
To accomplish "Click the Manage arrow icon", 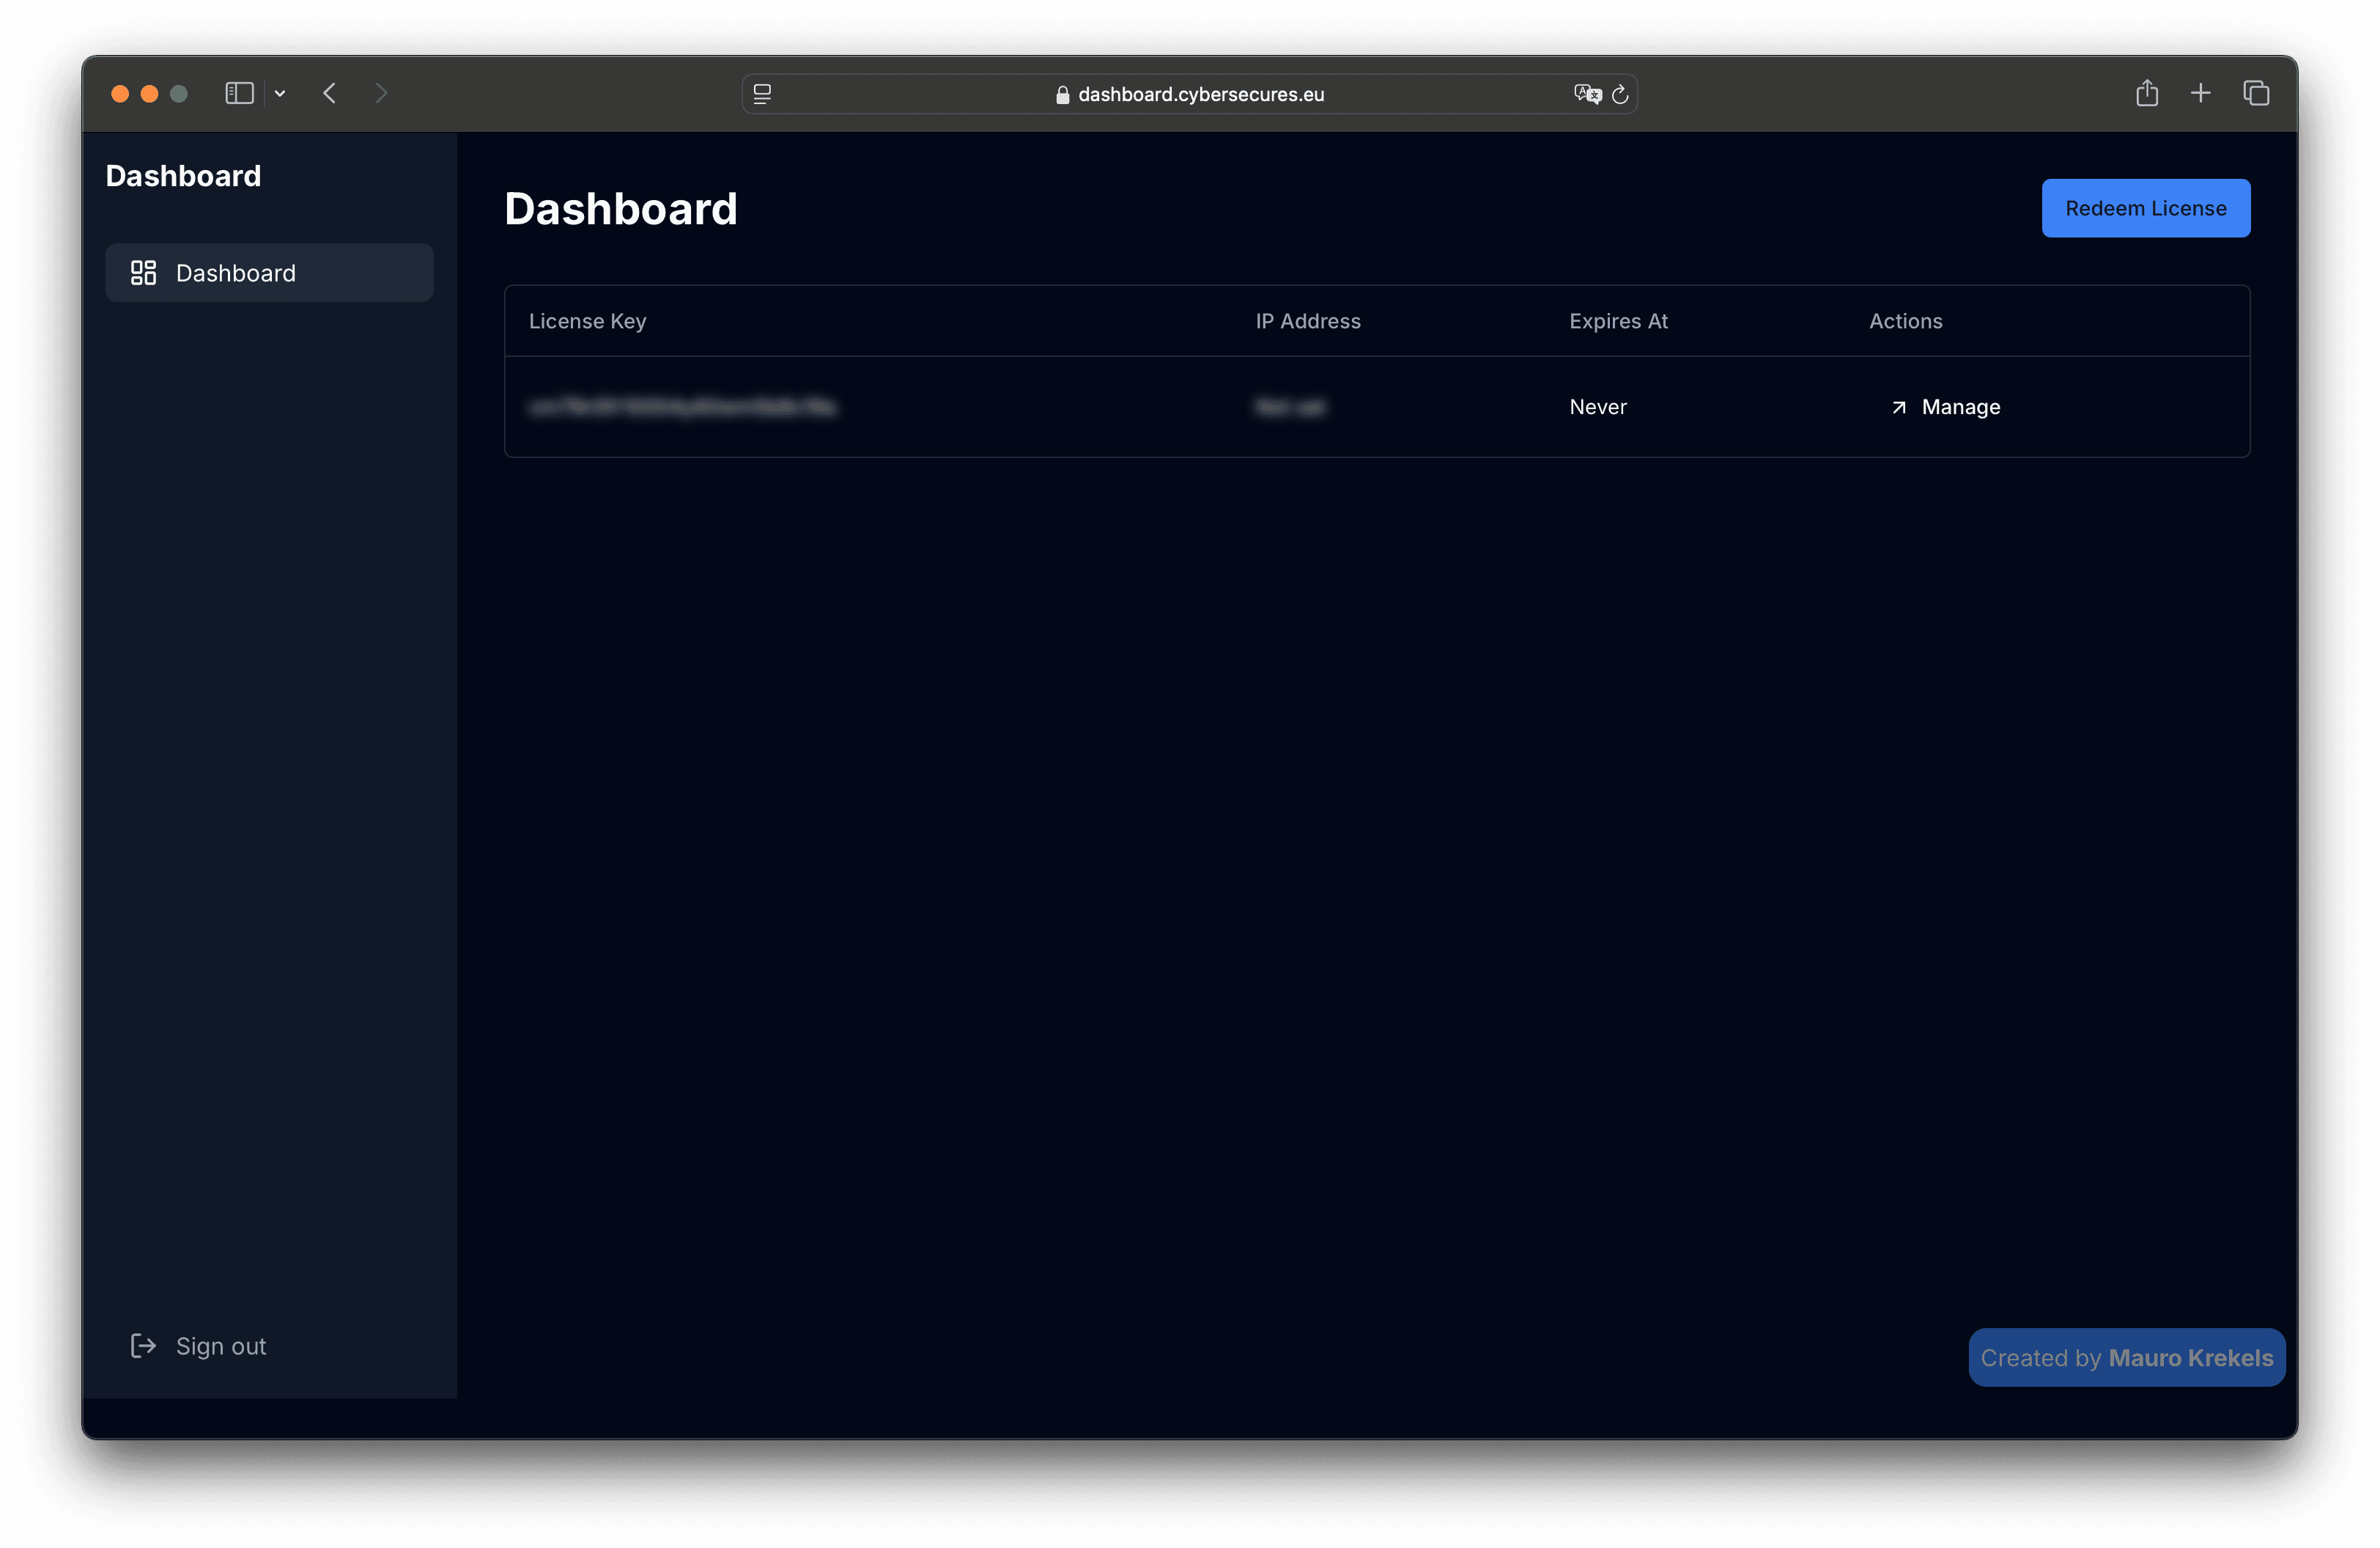I will (x=1898, y=407).
